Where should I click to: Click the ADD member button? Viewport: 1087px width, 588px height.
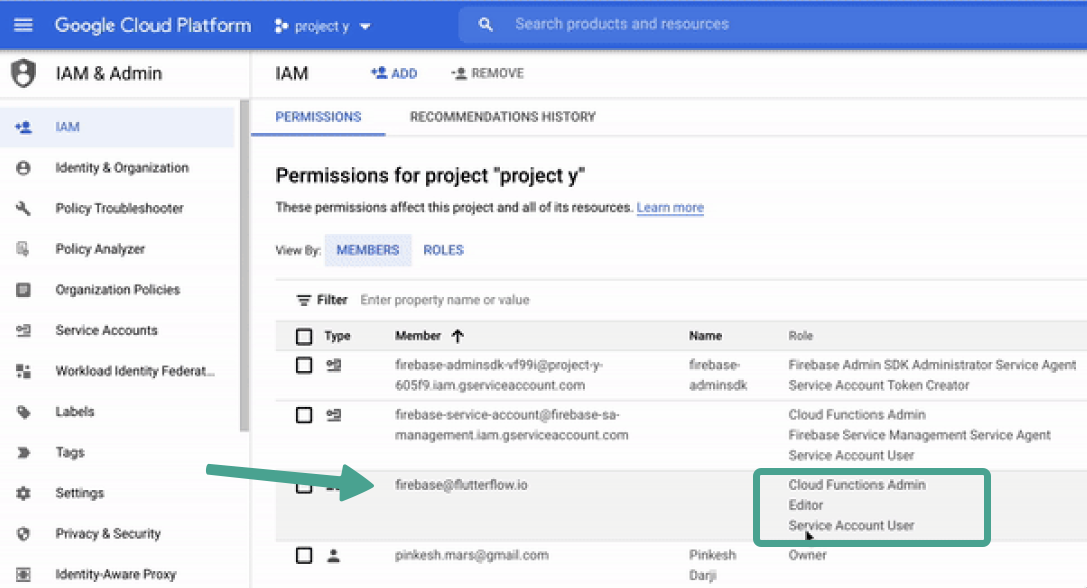pos(394,74)
